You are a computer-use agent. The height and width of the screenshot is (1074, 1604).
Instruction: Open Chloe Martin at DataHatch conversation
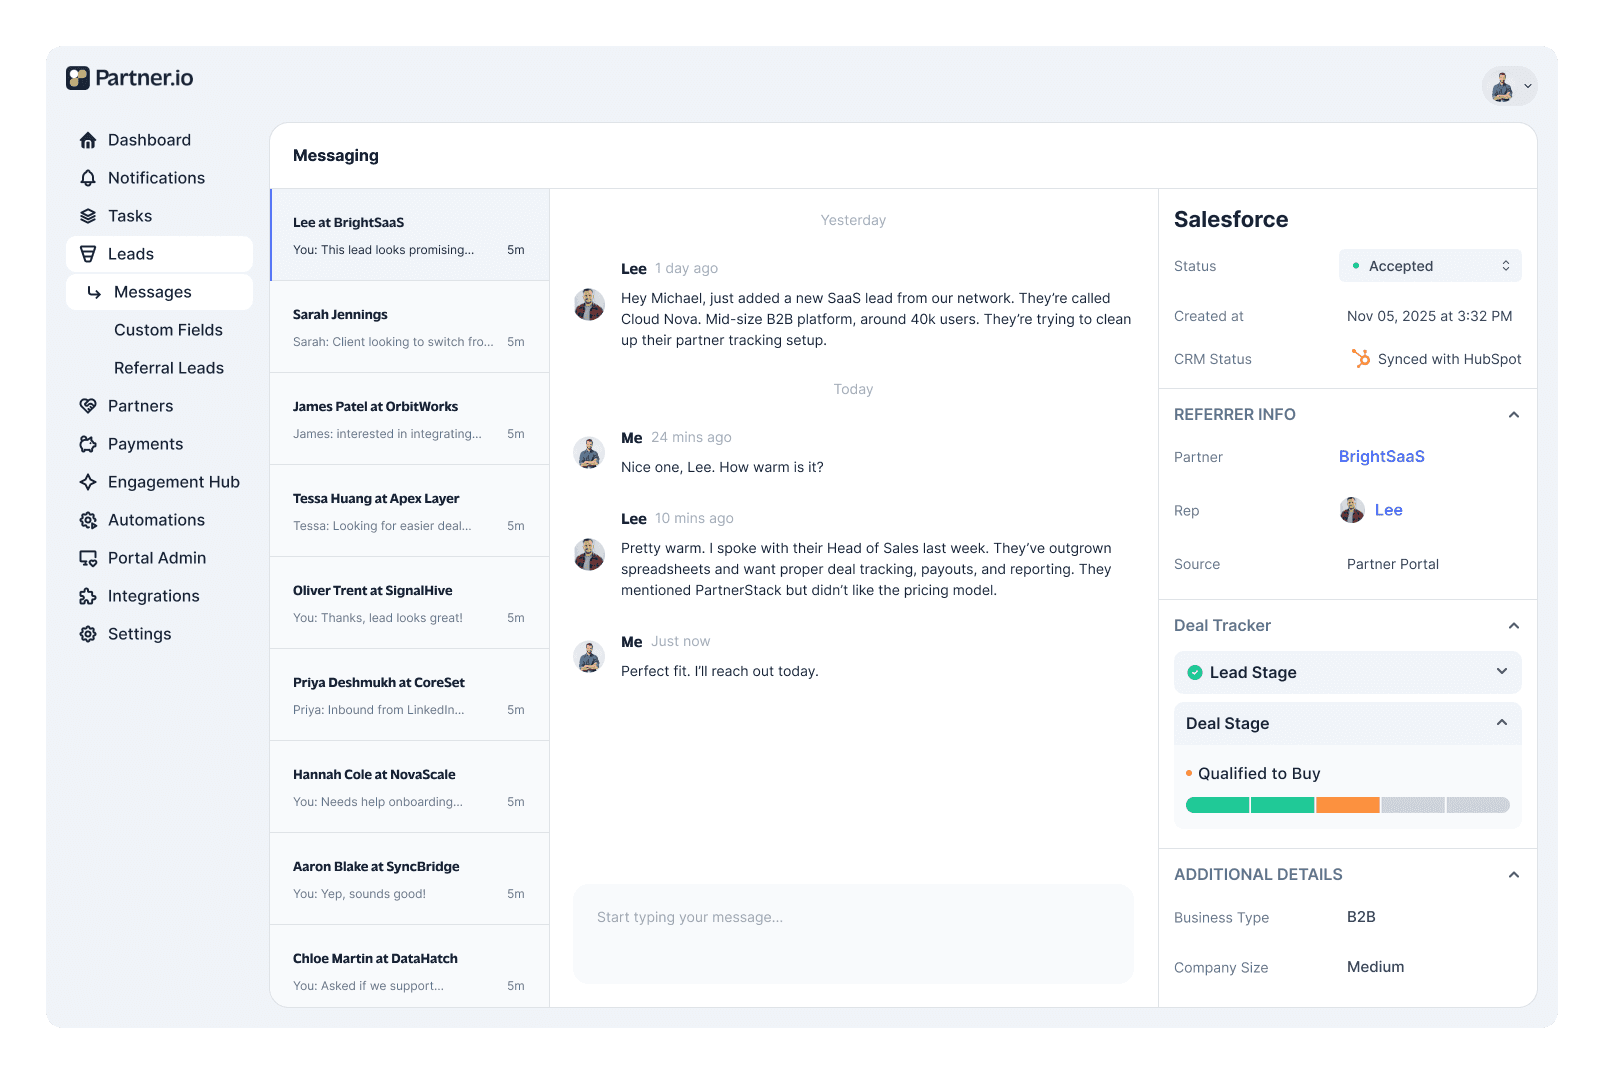(x=410, y=966)
